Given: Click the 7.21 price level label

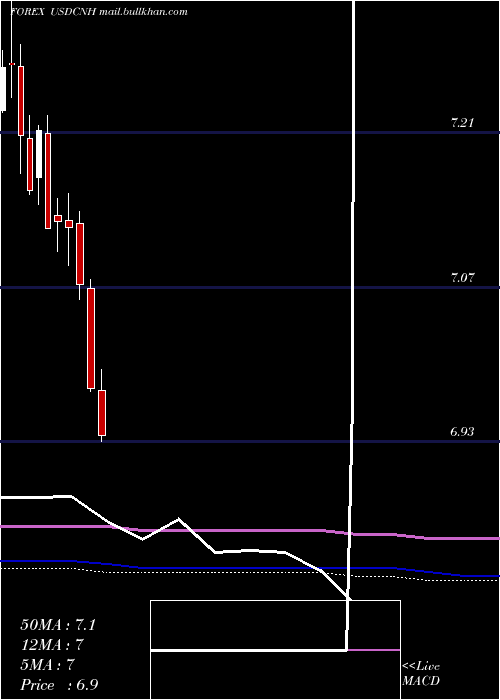Looking at the screenshot, I should (x=462, y=123).
